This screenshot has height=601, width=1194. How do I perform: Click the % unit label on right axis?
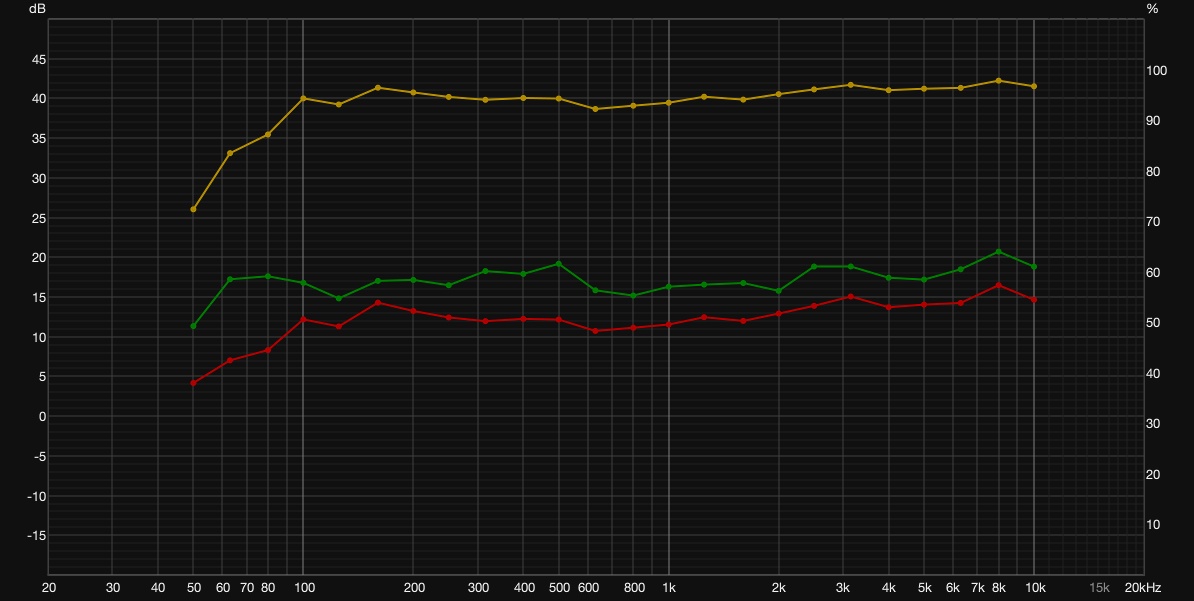pyautogui.click(x=1152, y=9)
